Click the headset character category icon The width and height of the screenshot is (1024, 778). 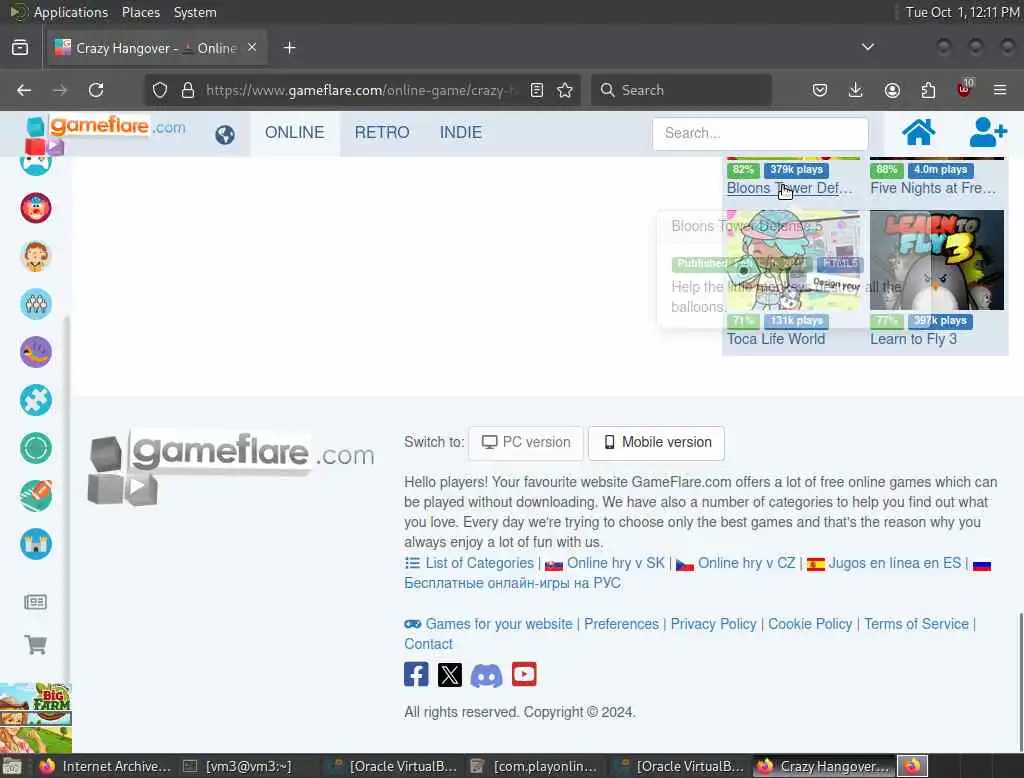click(36, 256)
